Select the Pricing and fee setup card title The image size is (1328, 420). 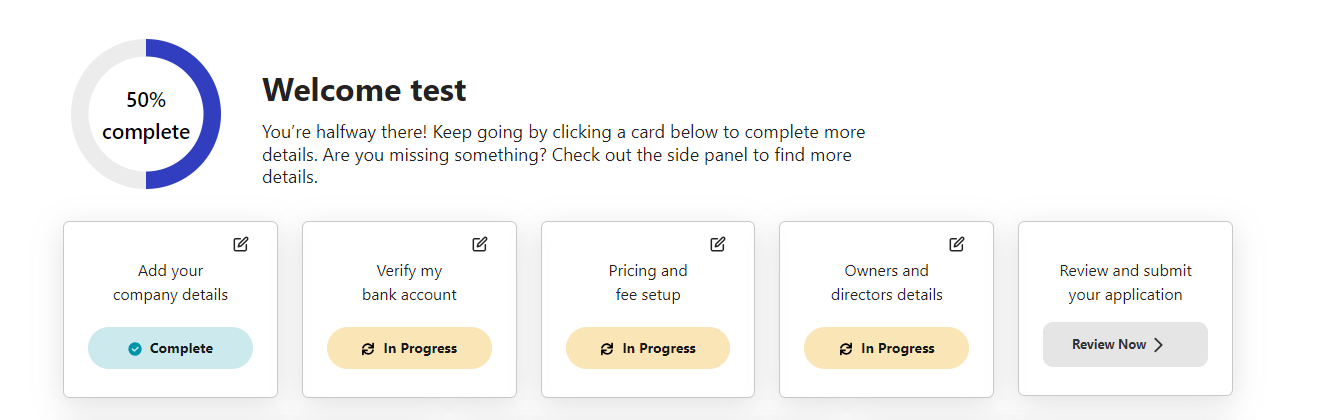pos(648,283)
